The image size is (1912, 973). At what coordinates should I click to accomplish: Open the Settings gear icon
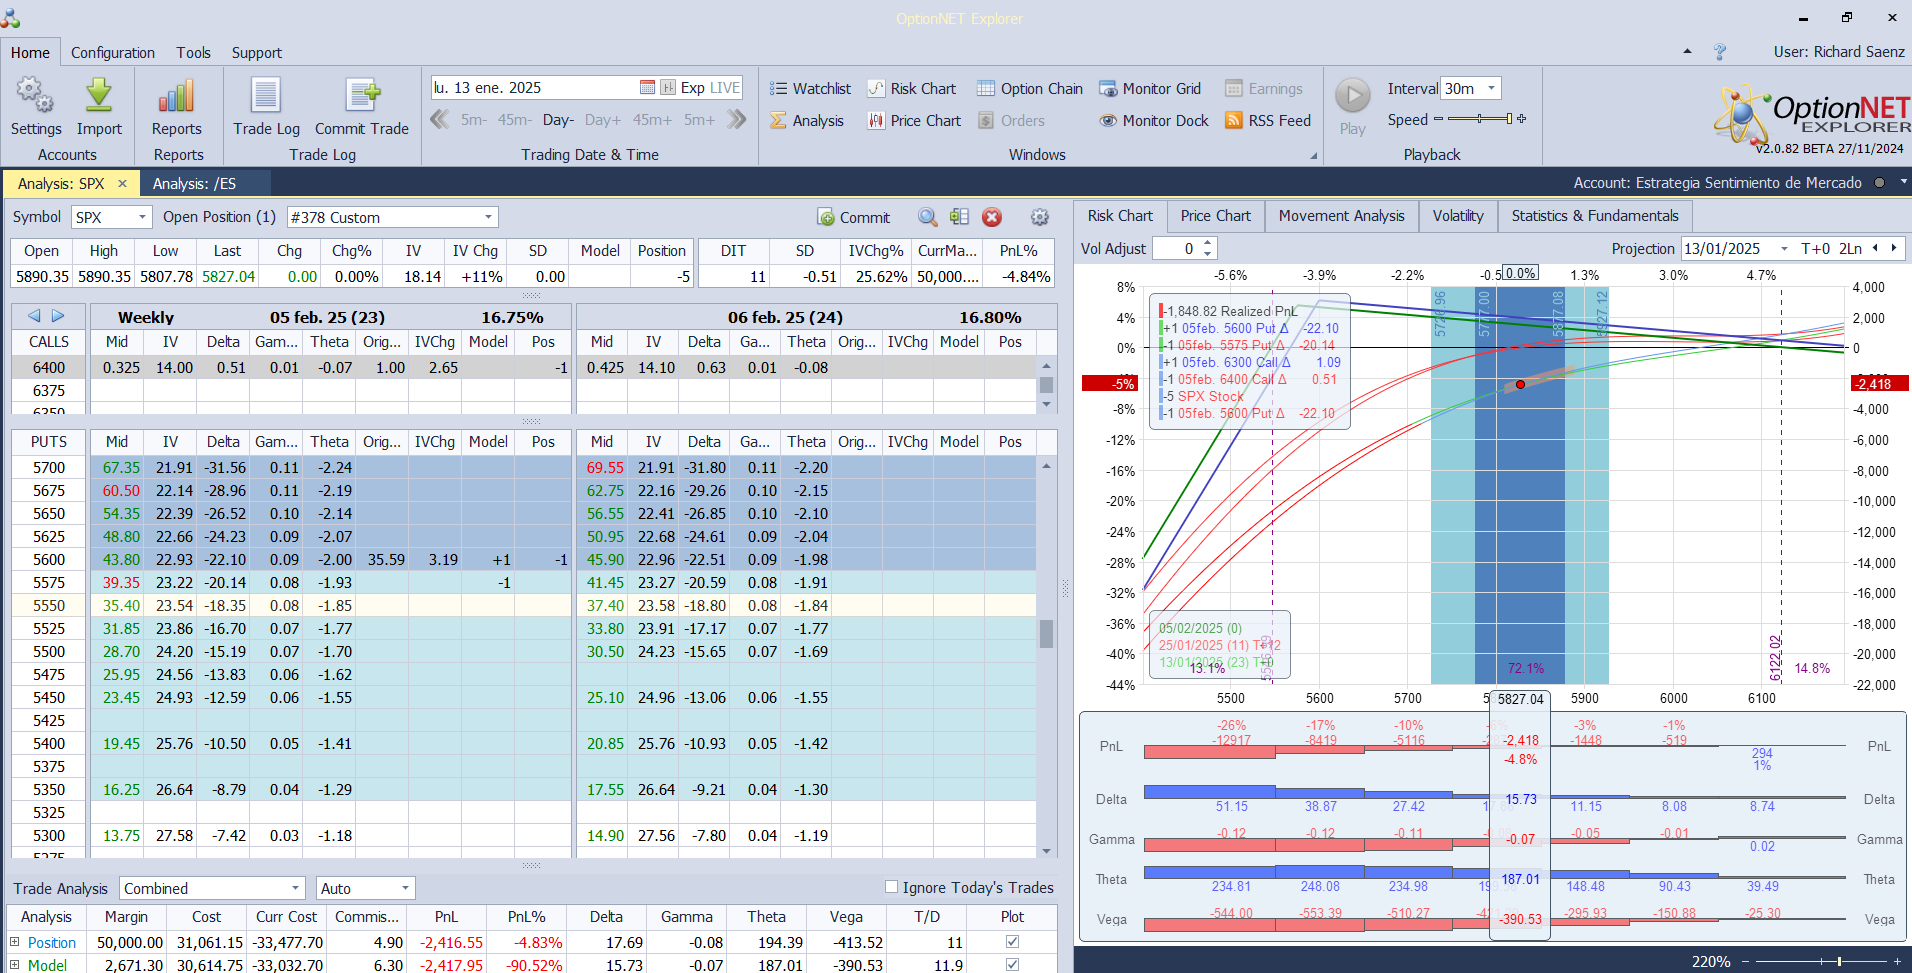[35, 95]
